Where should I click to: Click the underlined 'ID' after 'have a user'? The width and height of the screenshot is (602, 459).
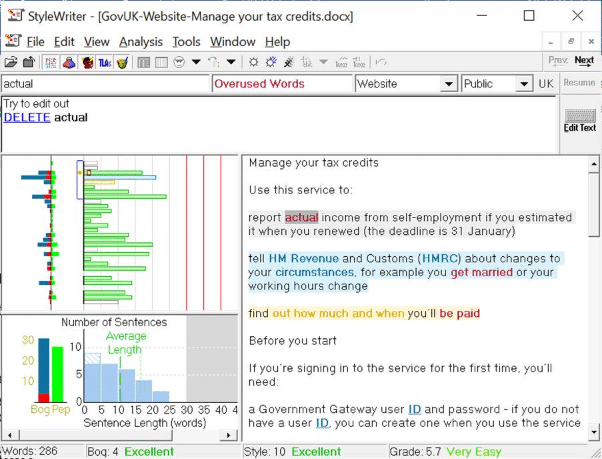[322, 423]
